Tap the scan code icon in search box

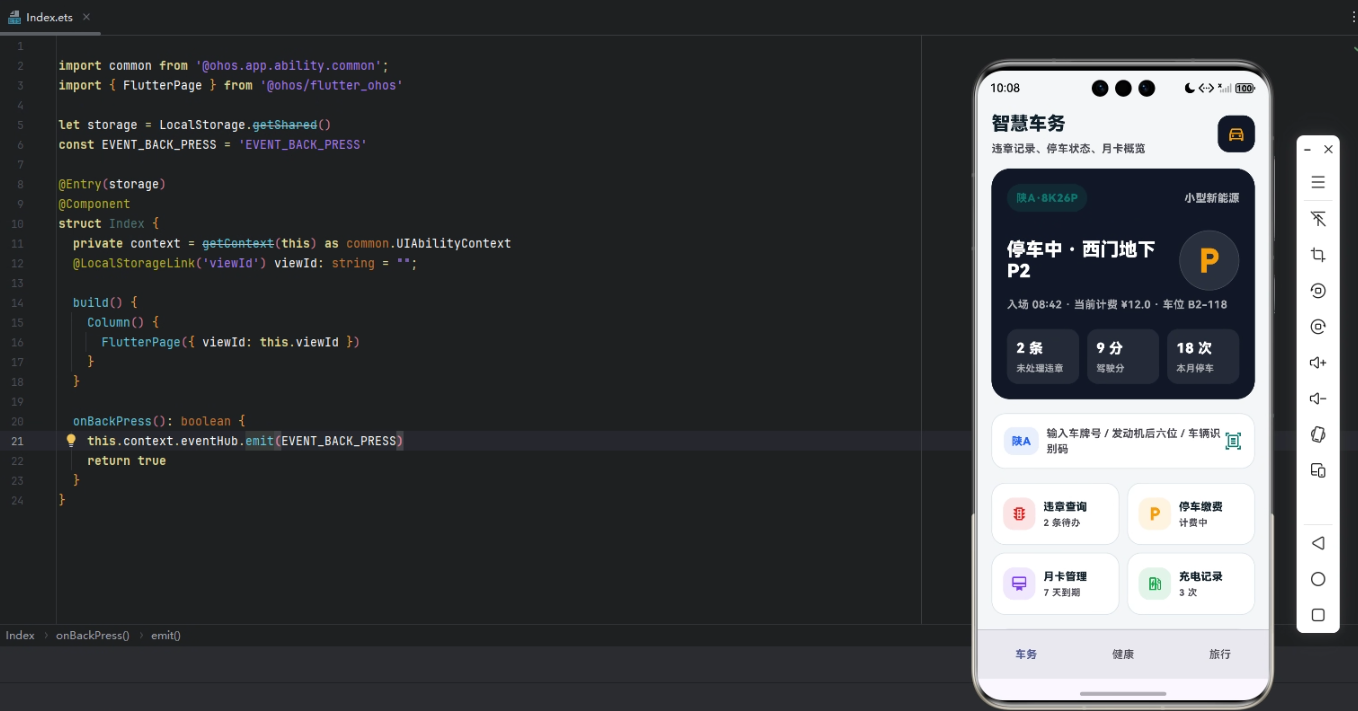(1233, 441)
